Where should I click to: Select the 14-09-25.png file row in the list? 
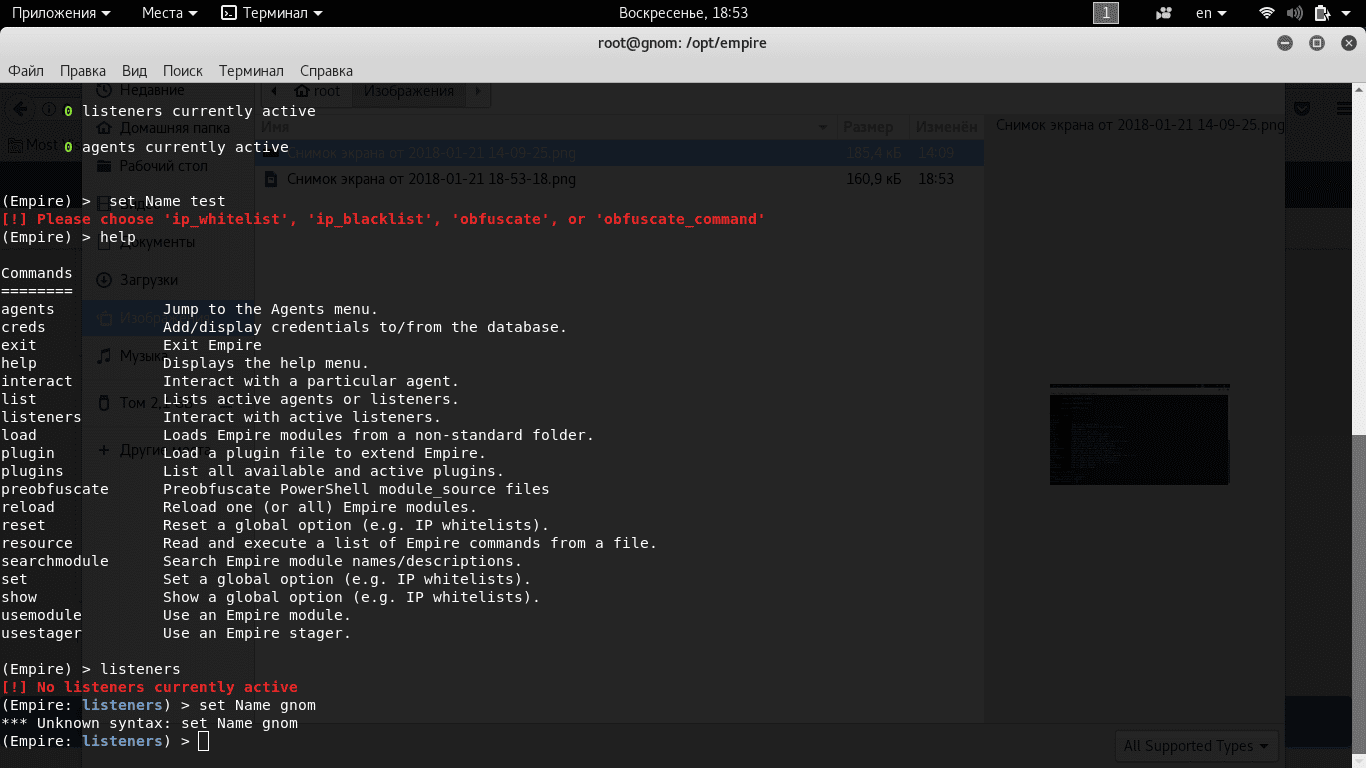[620, 153]
